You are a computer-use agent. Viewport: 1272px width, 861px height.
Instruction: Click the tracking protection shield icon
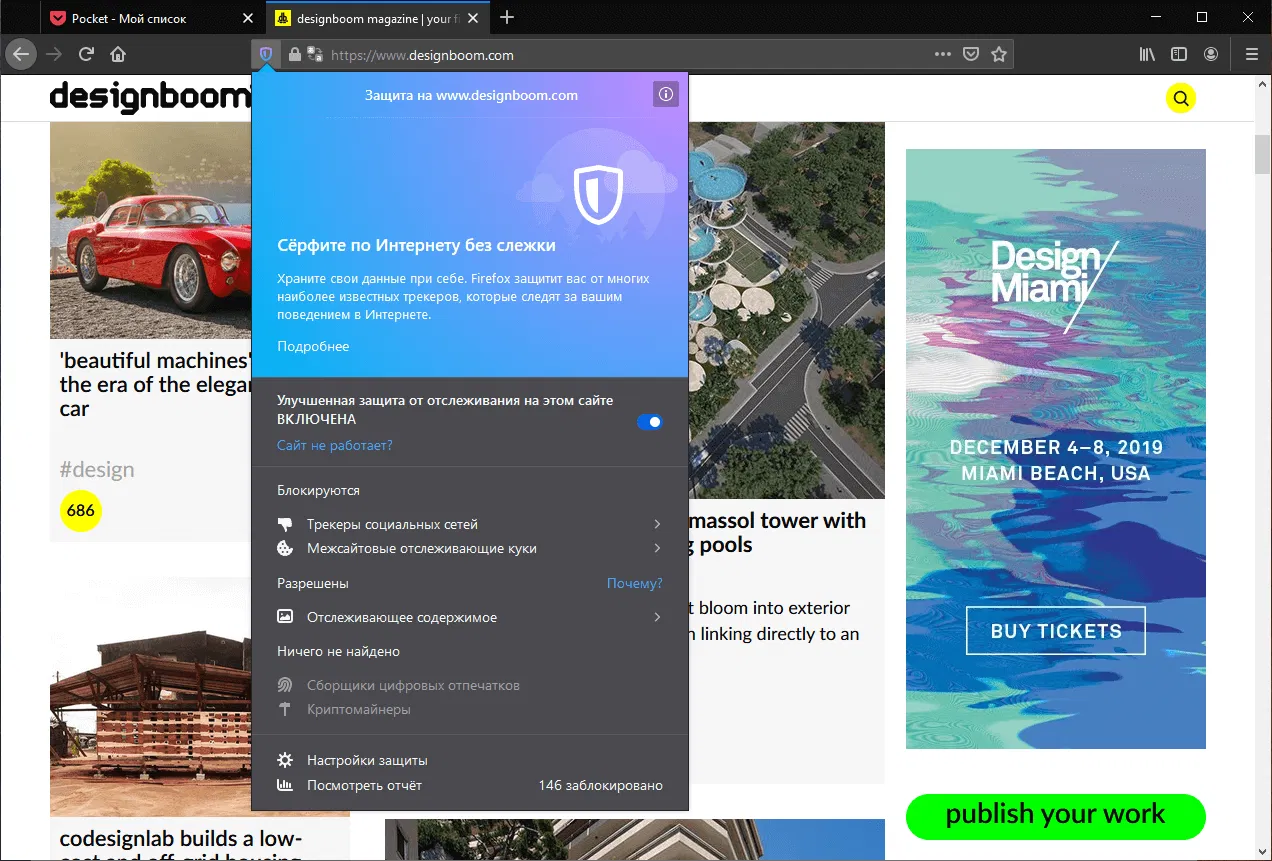tap(264, 54)
